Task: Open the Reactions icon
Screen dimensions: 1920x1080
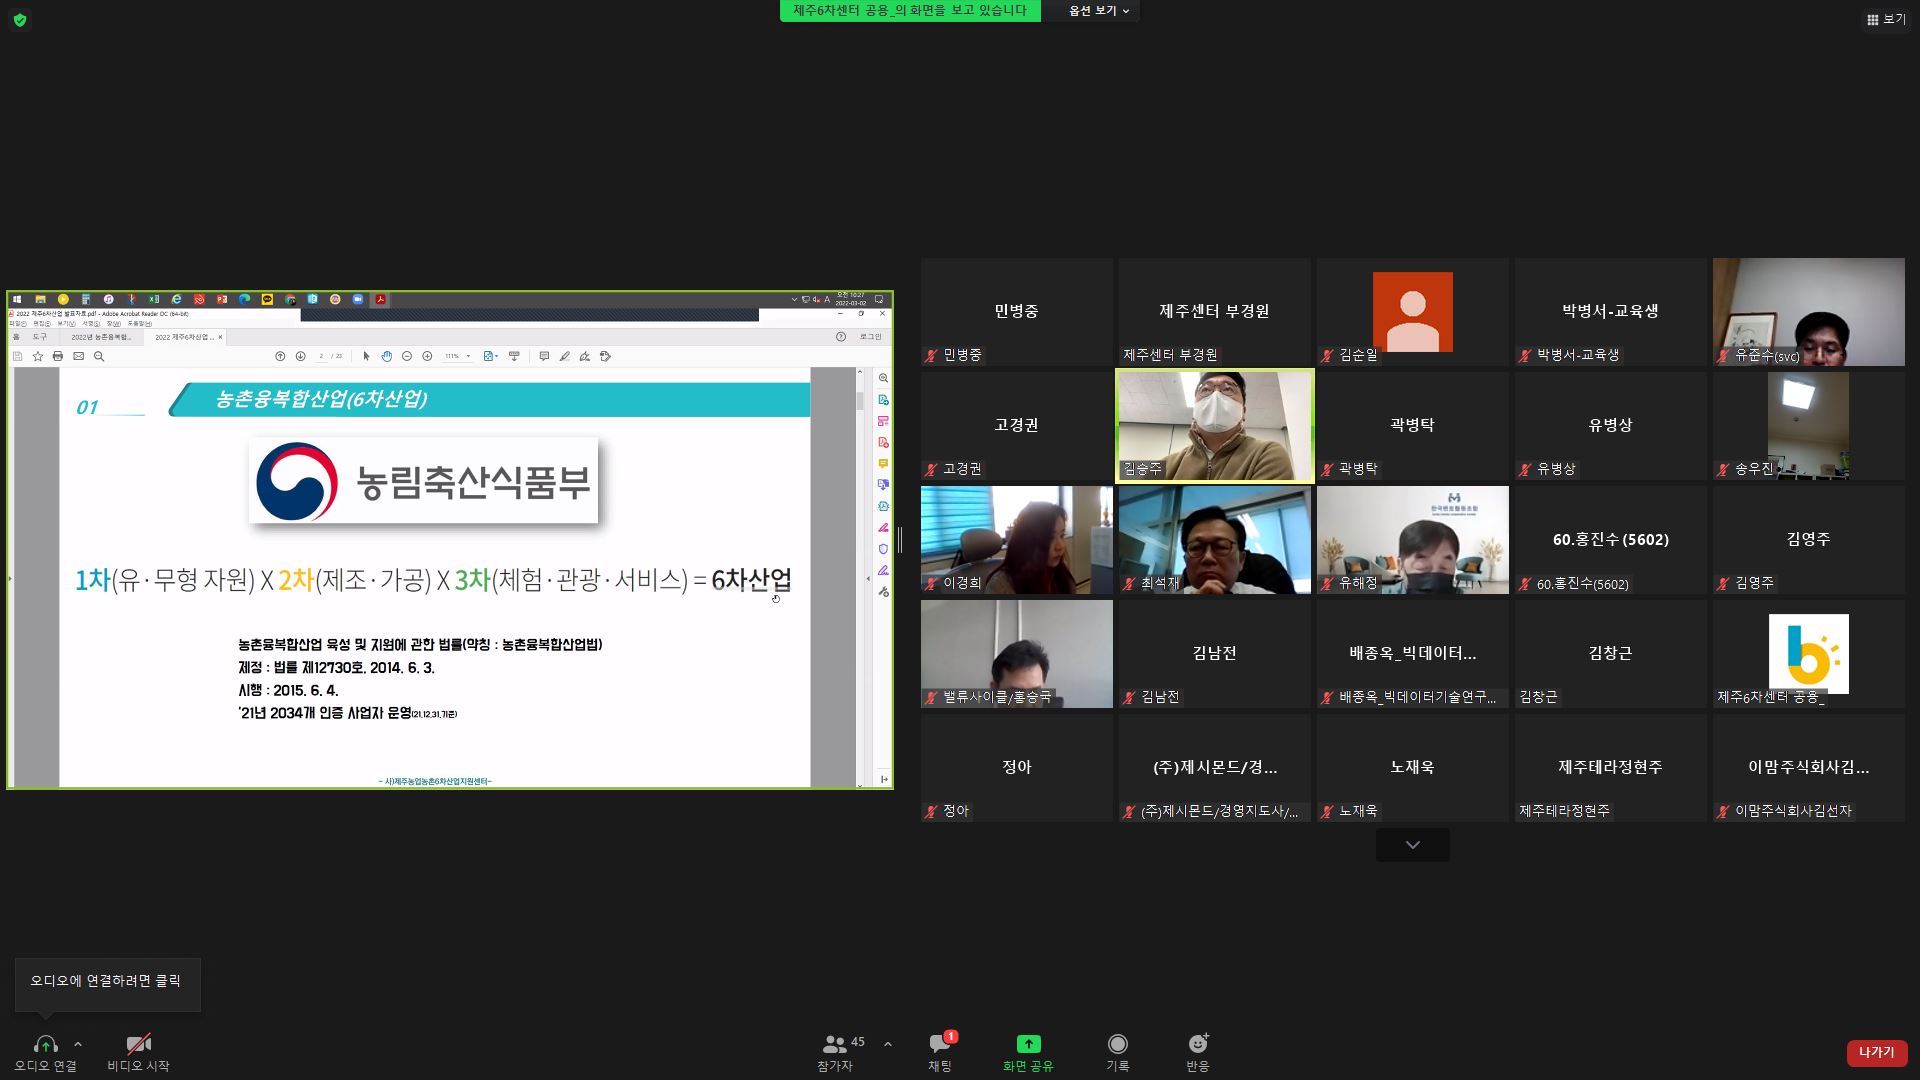Action: tap(1197, 1045)
